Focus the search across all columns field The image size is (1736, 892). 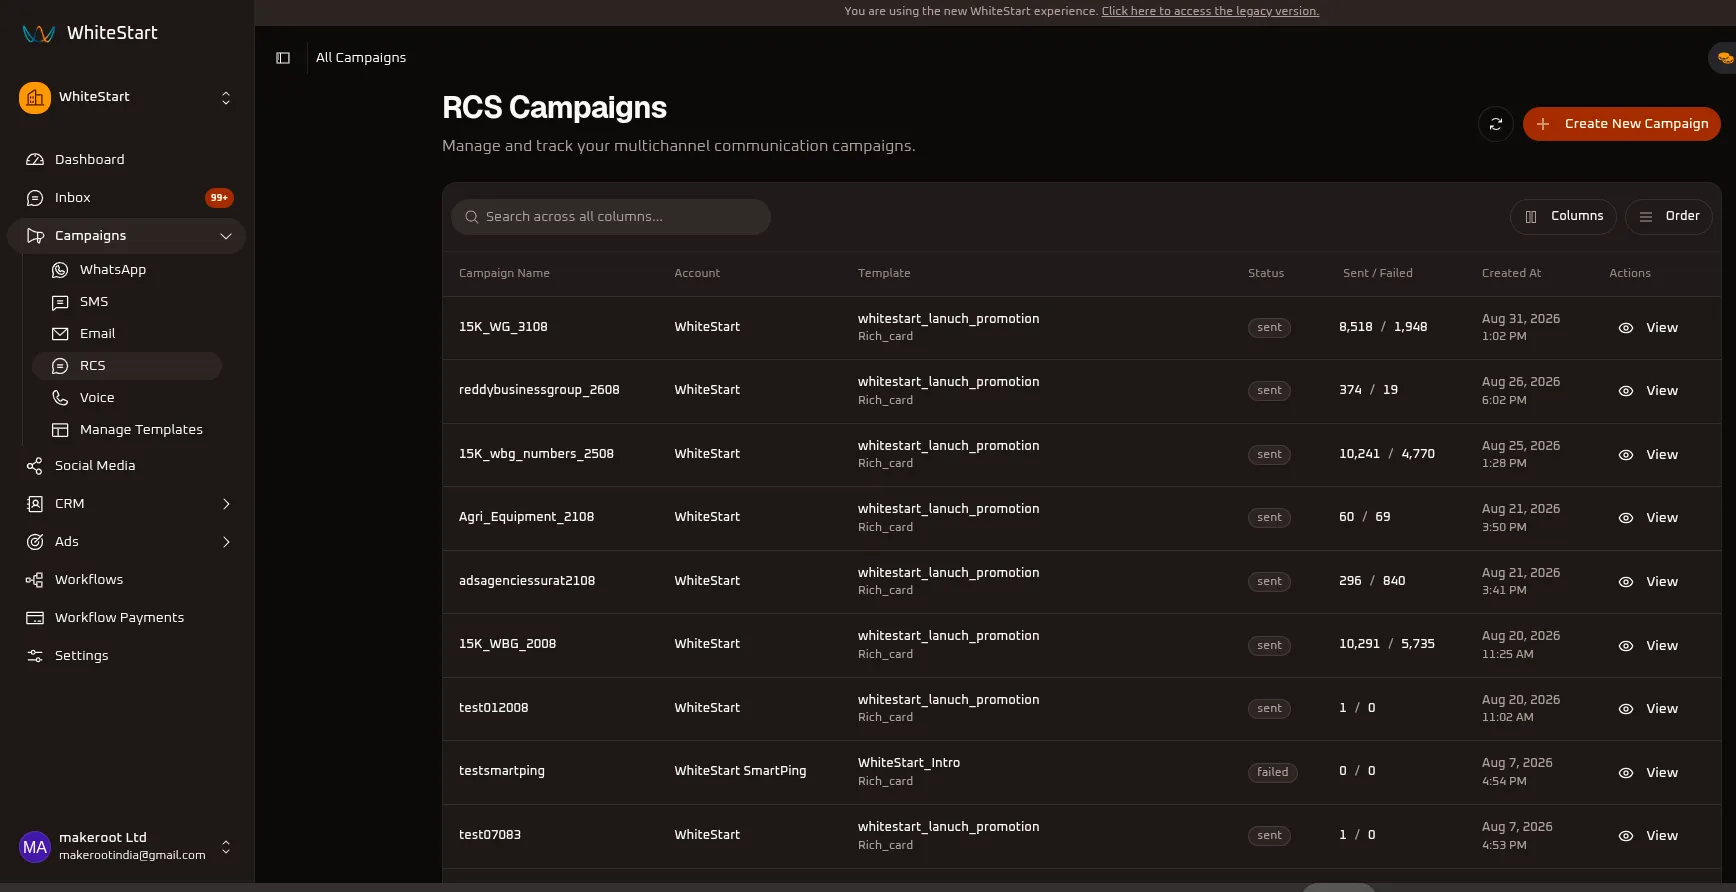[x=611, y=217]
